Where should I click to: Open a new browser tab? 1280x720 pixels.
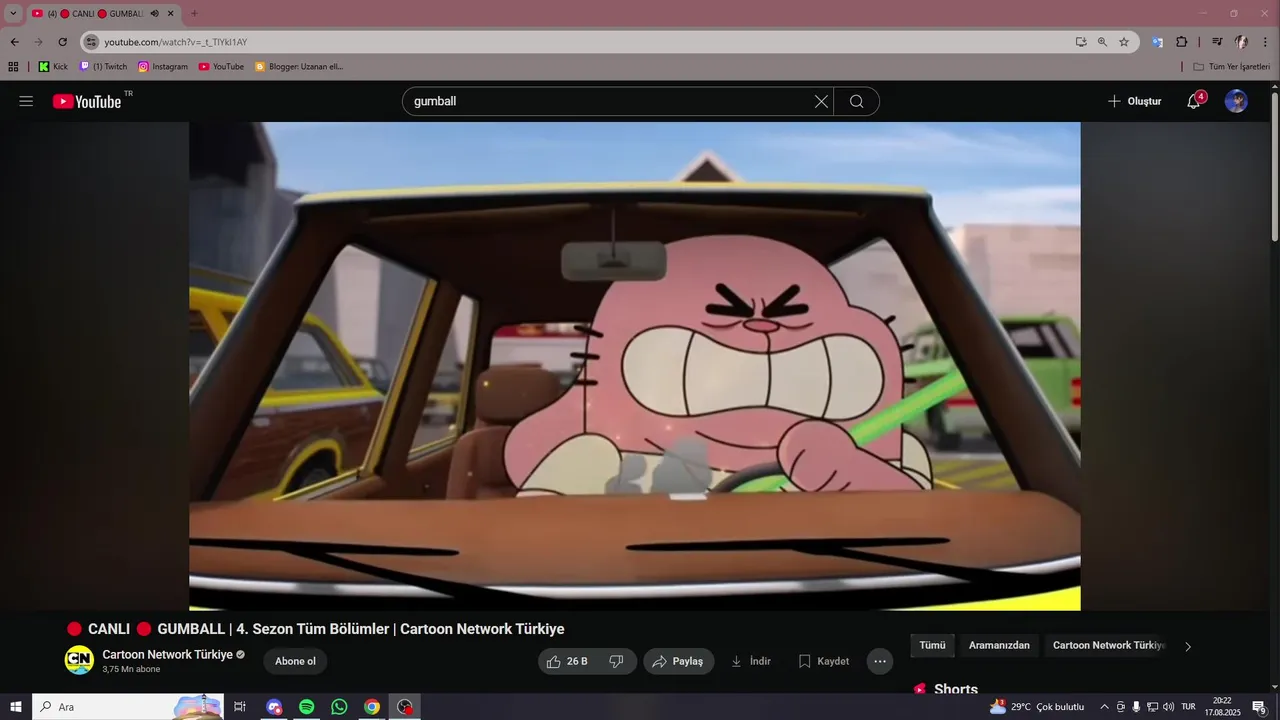[x=194, y=14]
